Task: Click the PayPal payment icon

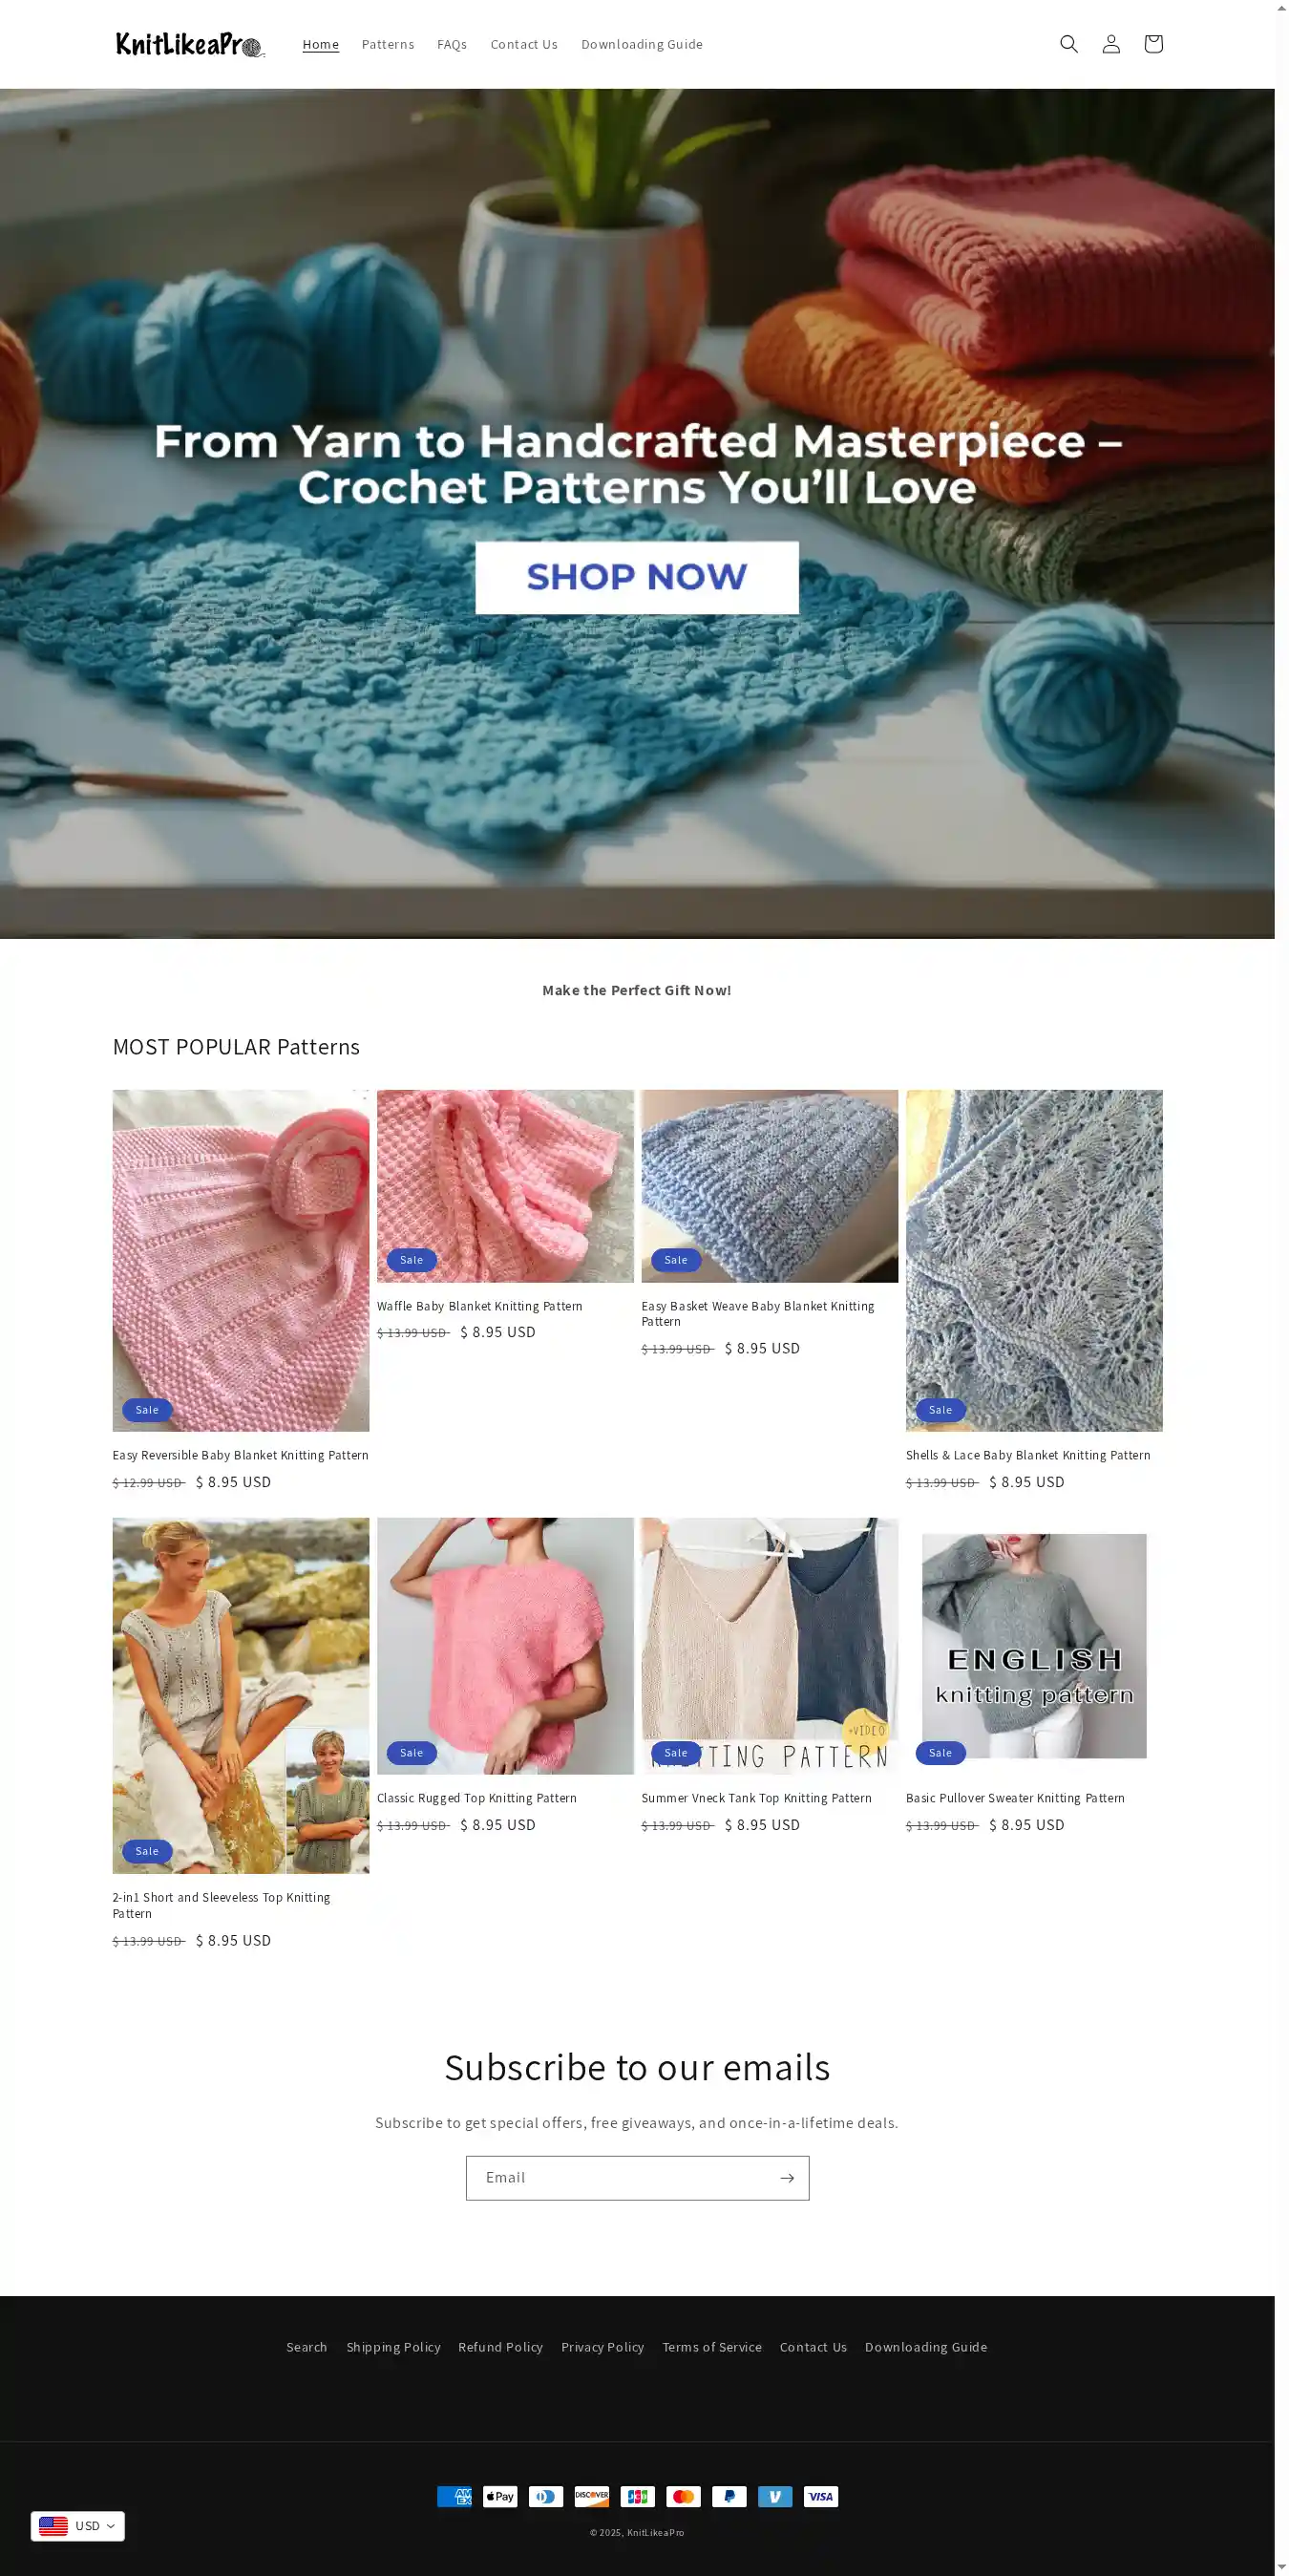Action: point(729,2496)
